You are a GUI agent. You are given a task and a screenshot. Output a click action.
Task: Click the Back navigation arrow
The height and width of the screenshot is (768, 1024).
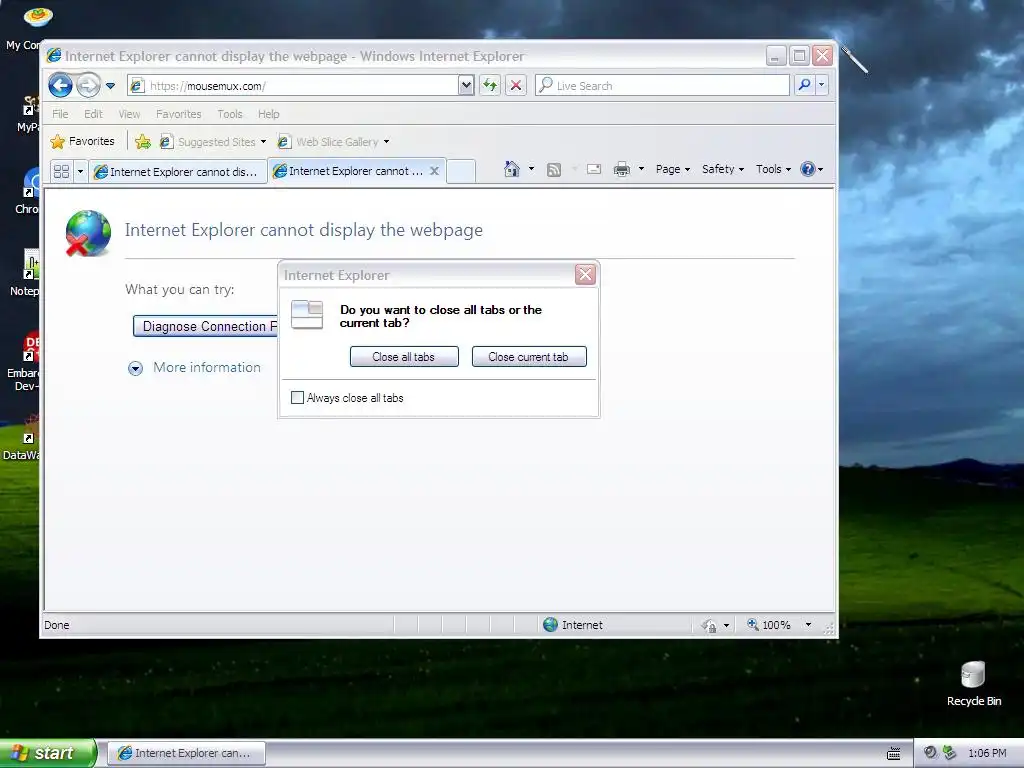[x=60, y=86]
